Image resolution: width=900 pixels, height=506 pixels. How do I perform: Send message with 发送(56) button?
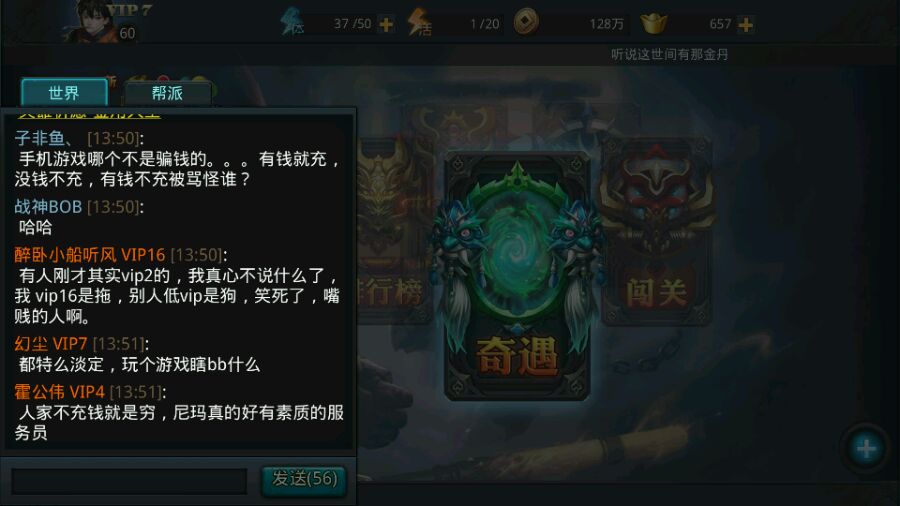click(304, 479)
